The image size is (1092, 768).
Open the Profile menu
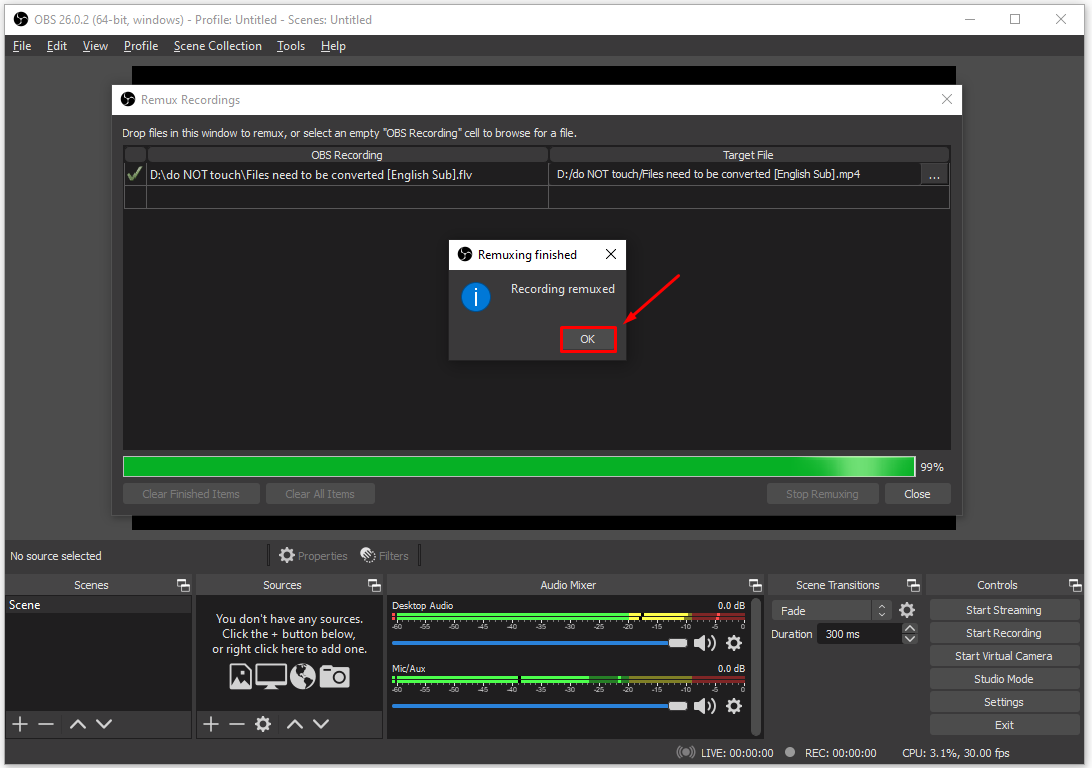point(141,46)
